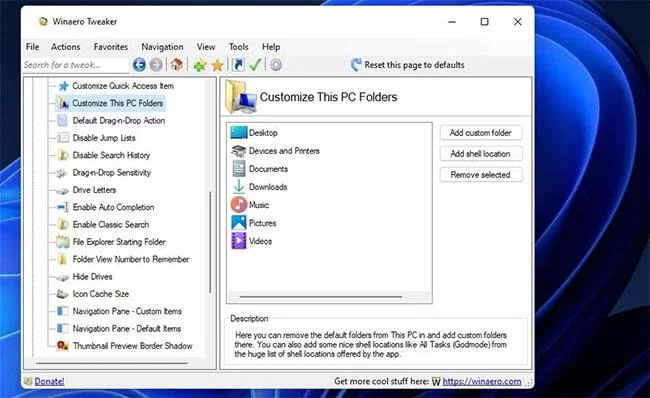Click the Thumbnail Preview Border Shadow icon

(63, 345)
